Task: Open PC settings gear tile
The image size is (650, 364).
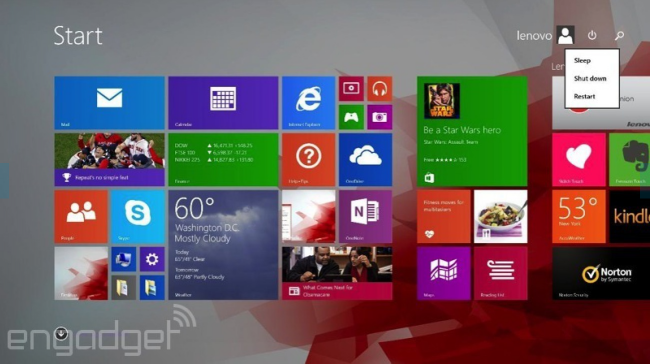Action: pos(152,259)
